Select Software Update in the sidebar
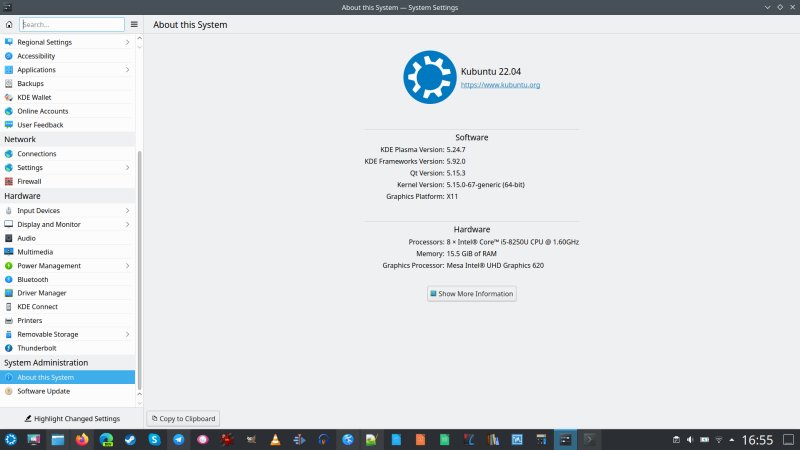The image size is (800, 450). pyautogui.click(x=67, y=391)
